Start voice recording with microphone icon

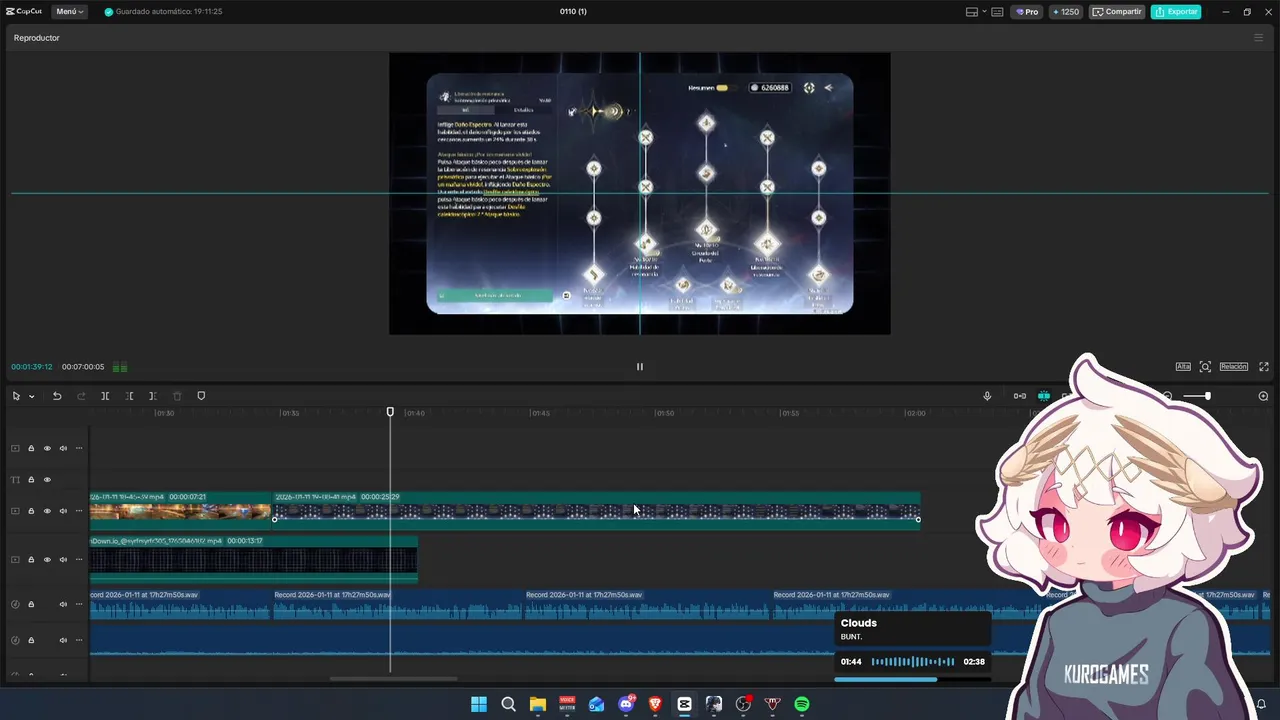pyautogui.click(x=987, y=396)
